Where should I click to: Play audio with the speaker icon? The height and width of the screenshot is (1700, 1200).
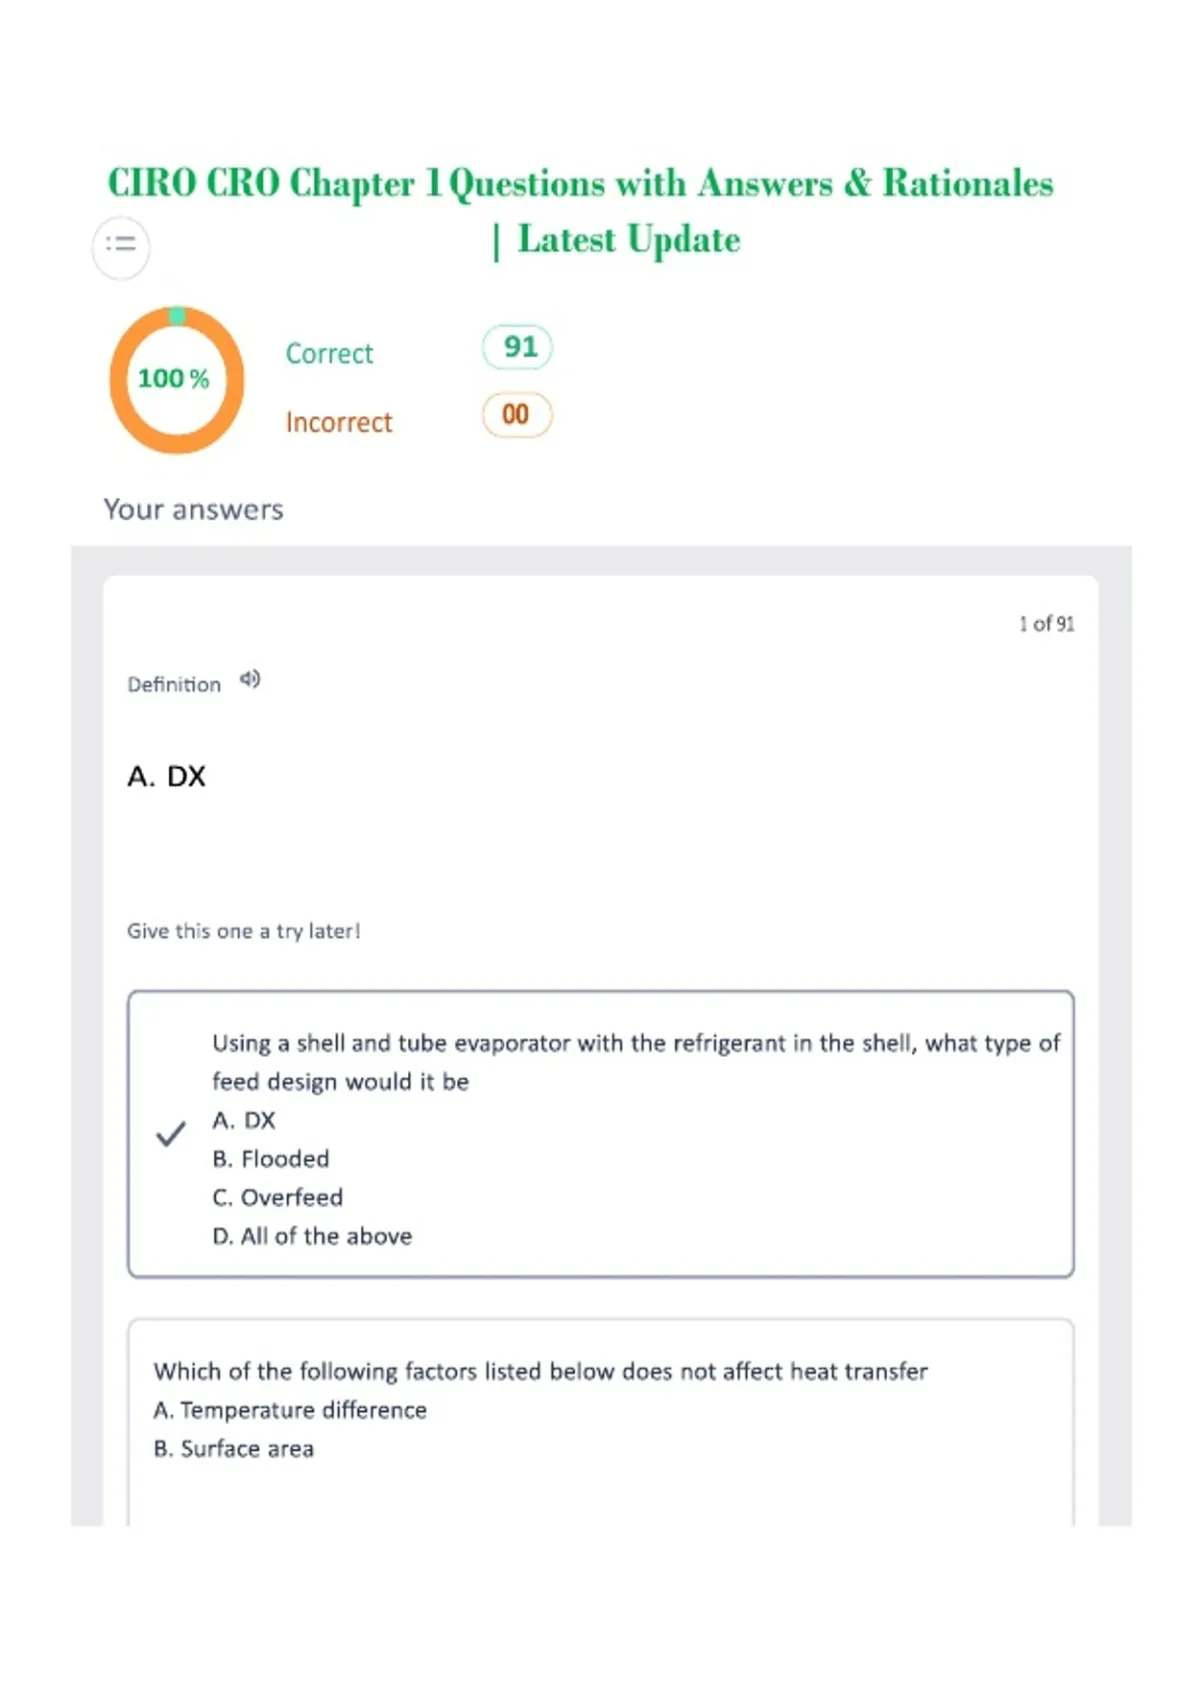[x=250, y=681]
